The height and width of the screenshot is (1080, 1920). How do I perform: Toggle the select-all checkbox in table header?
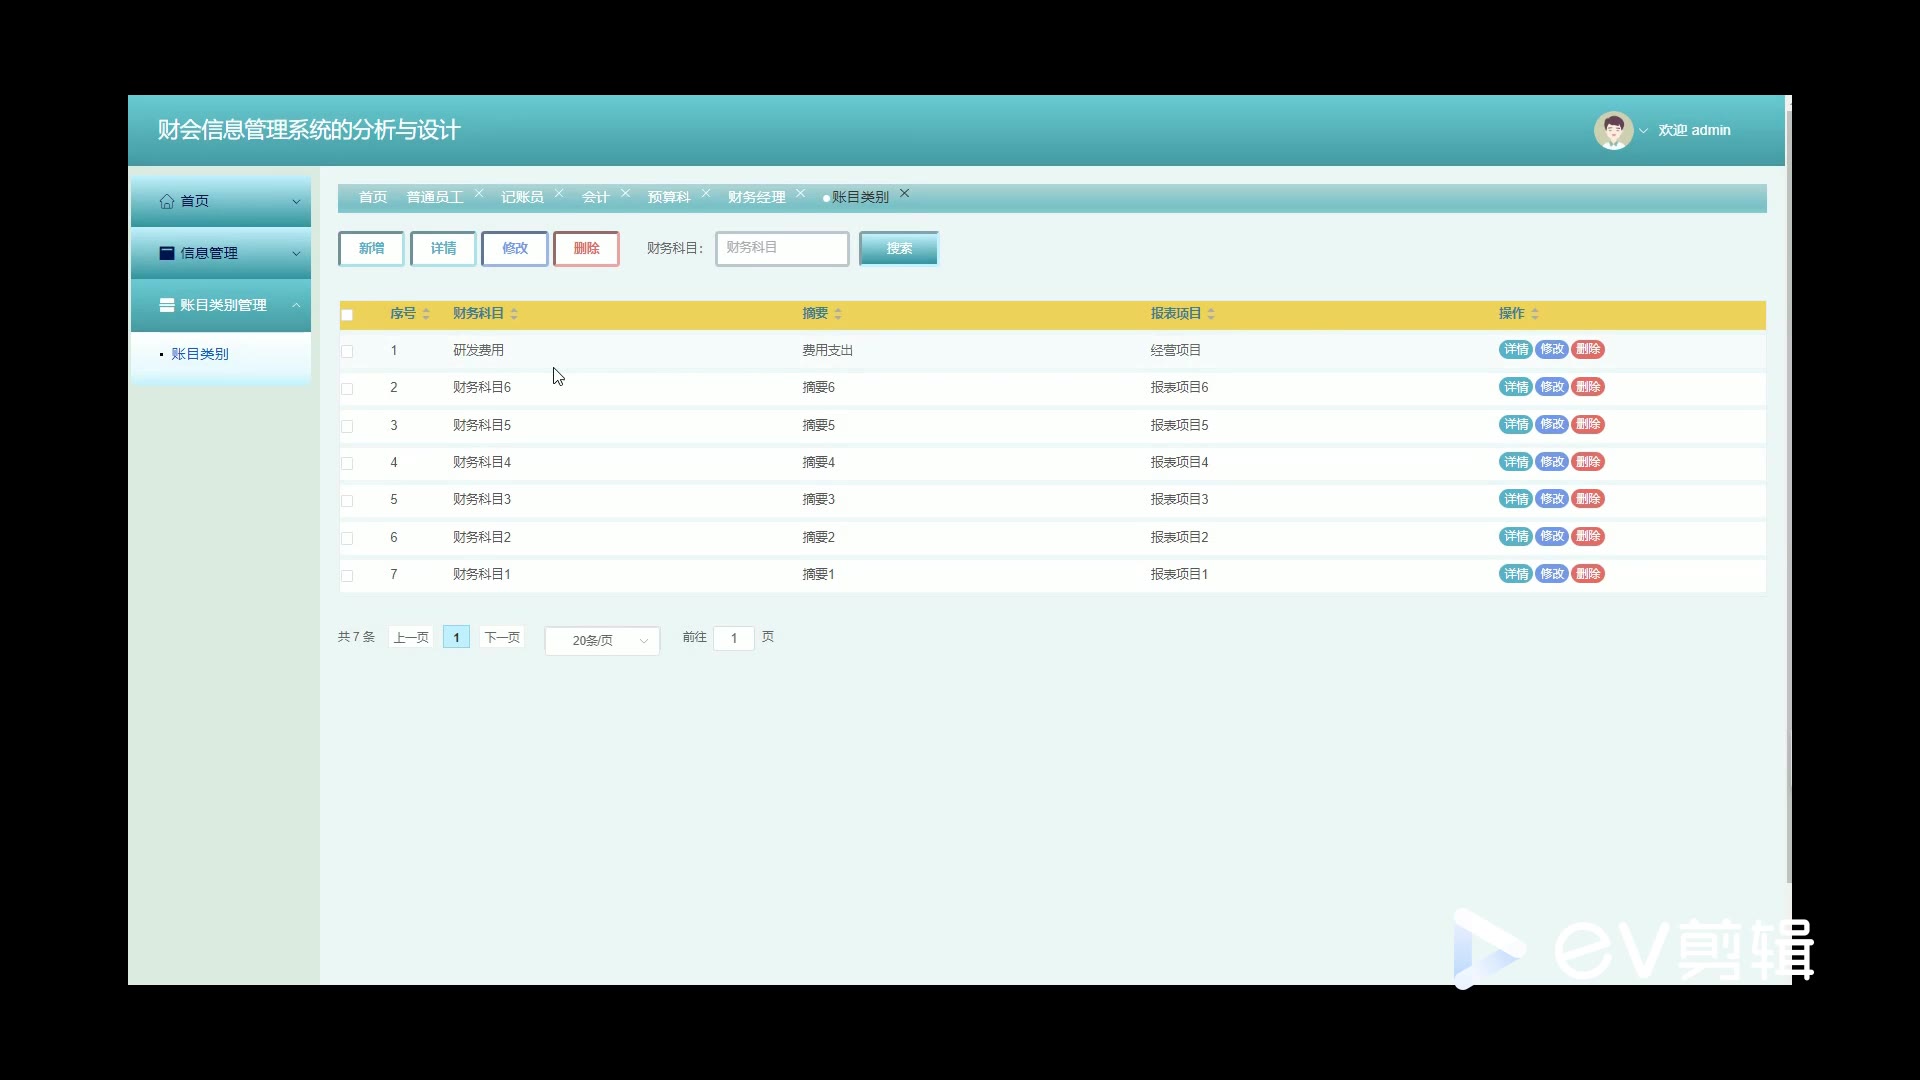347,315
